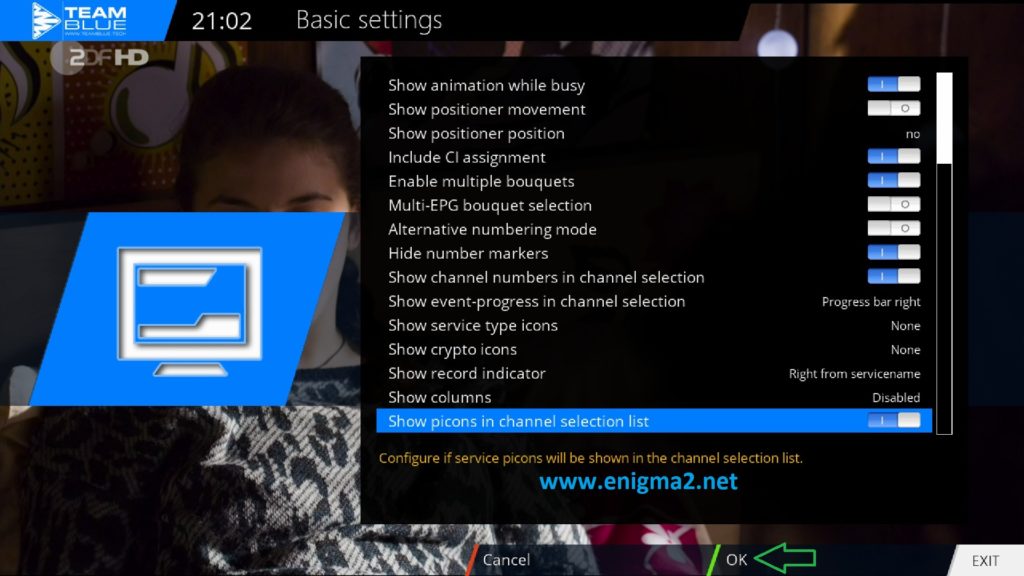The height and width of the screenshot is (576, 1024).
Task: Toggle Enable multiple bouquets off
Action: [896, 180]
